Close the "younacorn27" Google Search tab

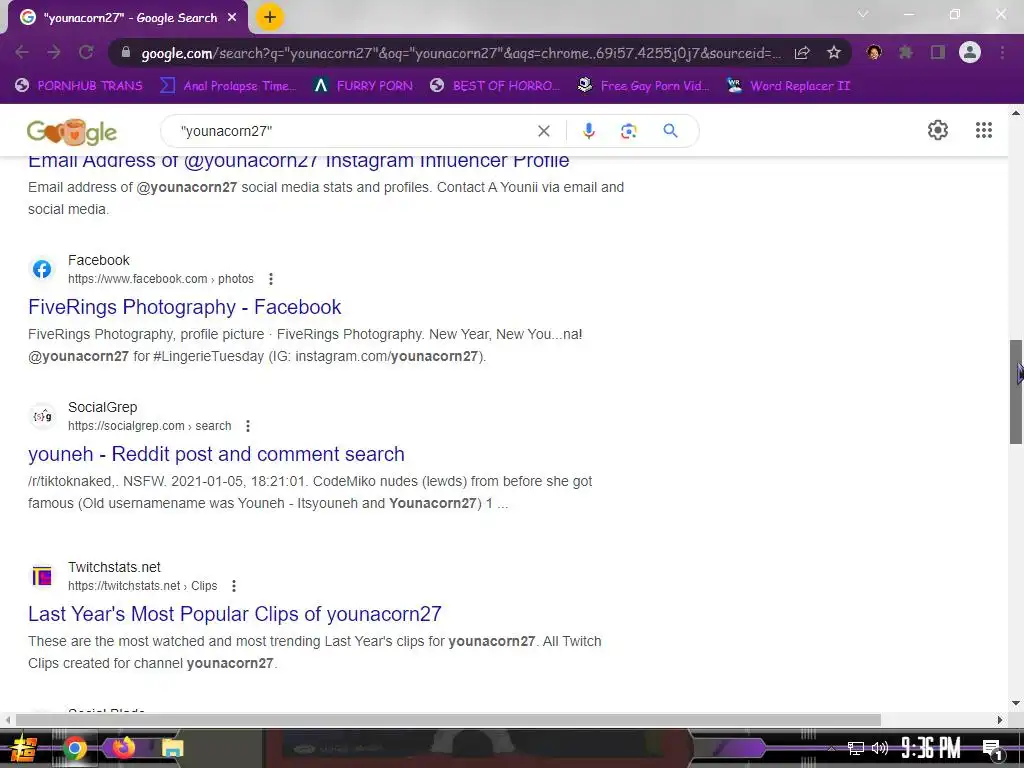click(232, 18)
